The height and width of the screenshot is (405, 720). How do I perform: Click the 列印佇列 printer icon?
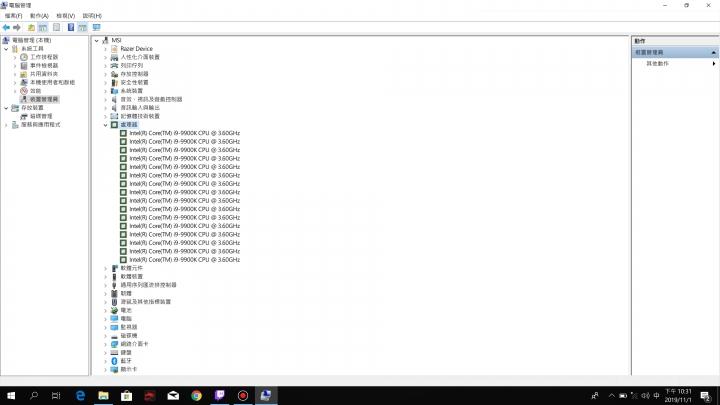click(114, 66)
